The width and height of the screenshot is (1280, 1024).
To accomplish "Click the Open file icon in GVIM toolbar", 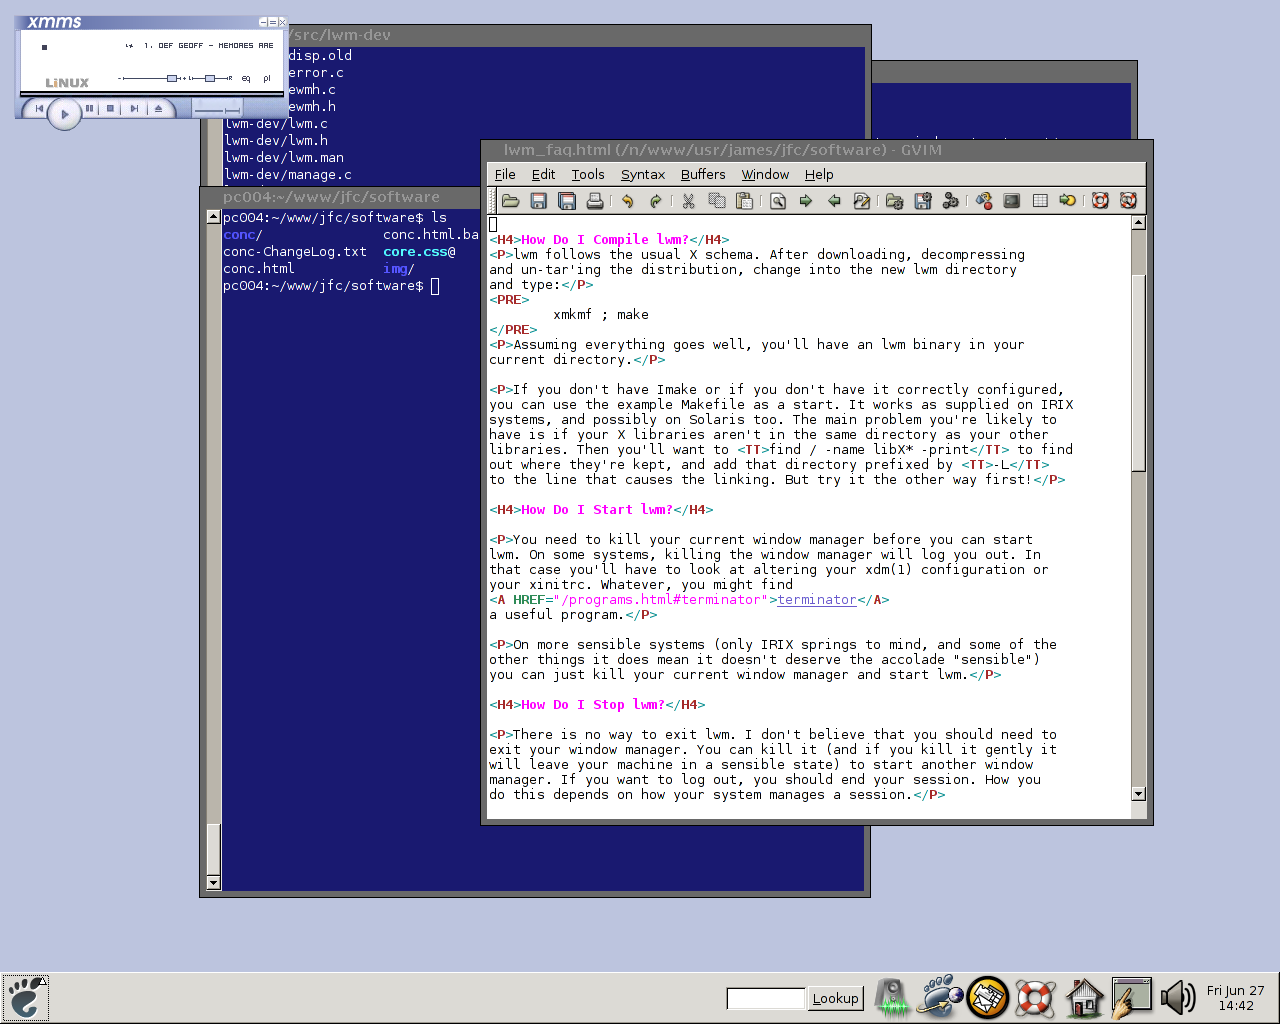I will (x=510, y=201).
